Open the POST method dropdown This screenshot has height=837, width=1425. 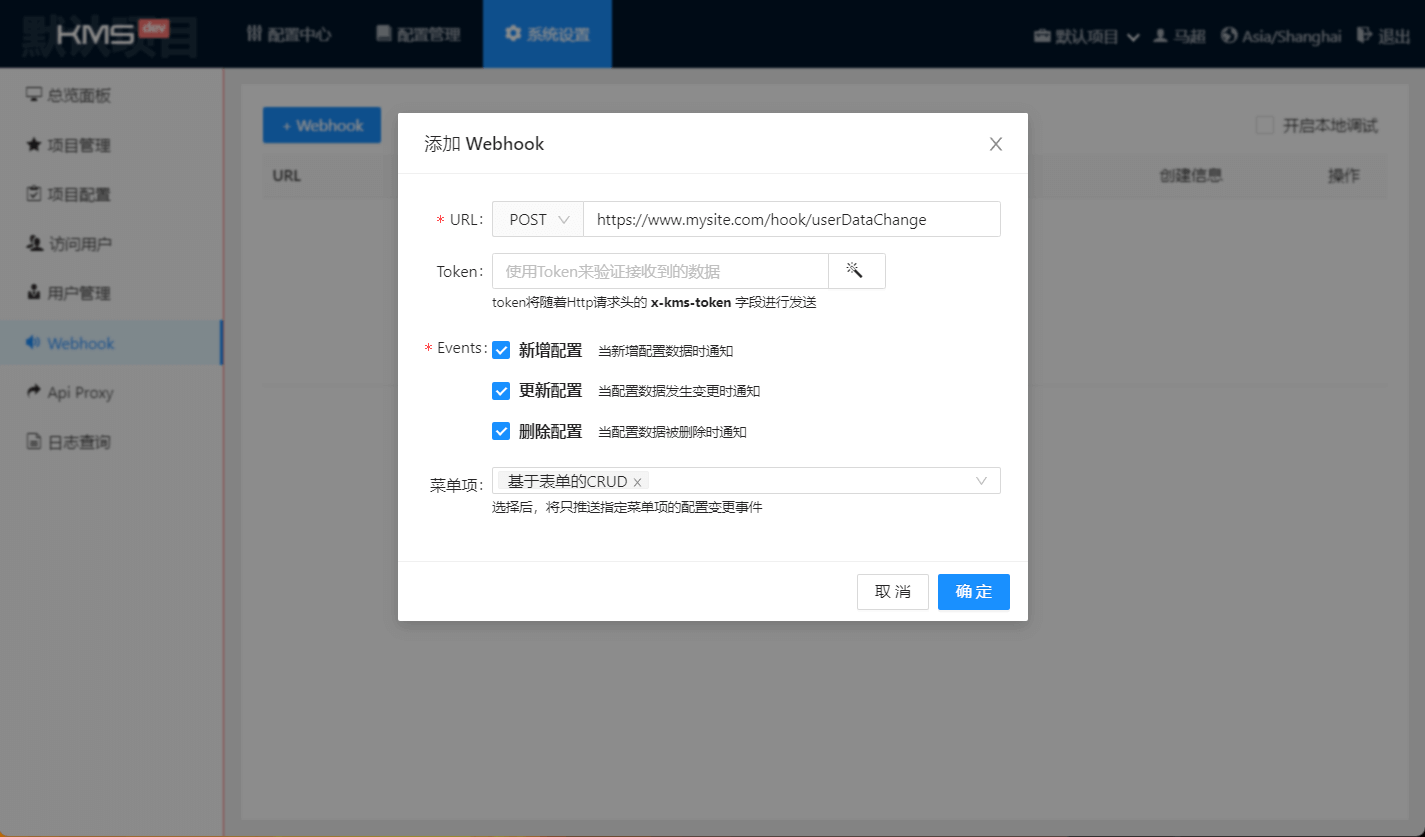(538, 220)
